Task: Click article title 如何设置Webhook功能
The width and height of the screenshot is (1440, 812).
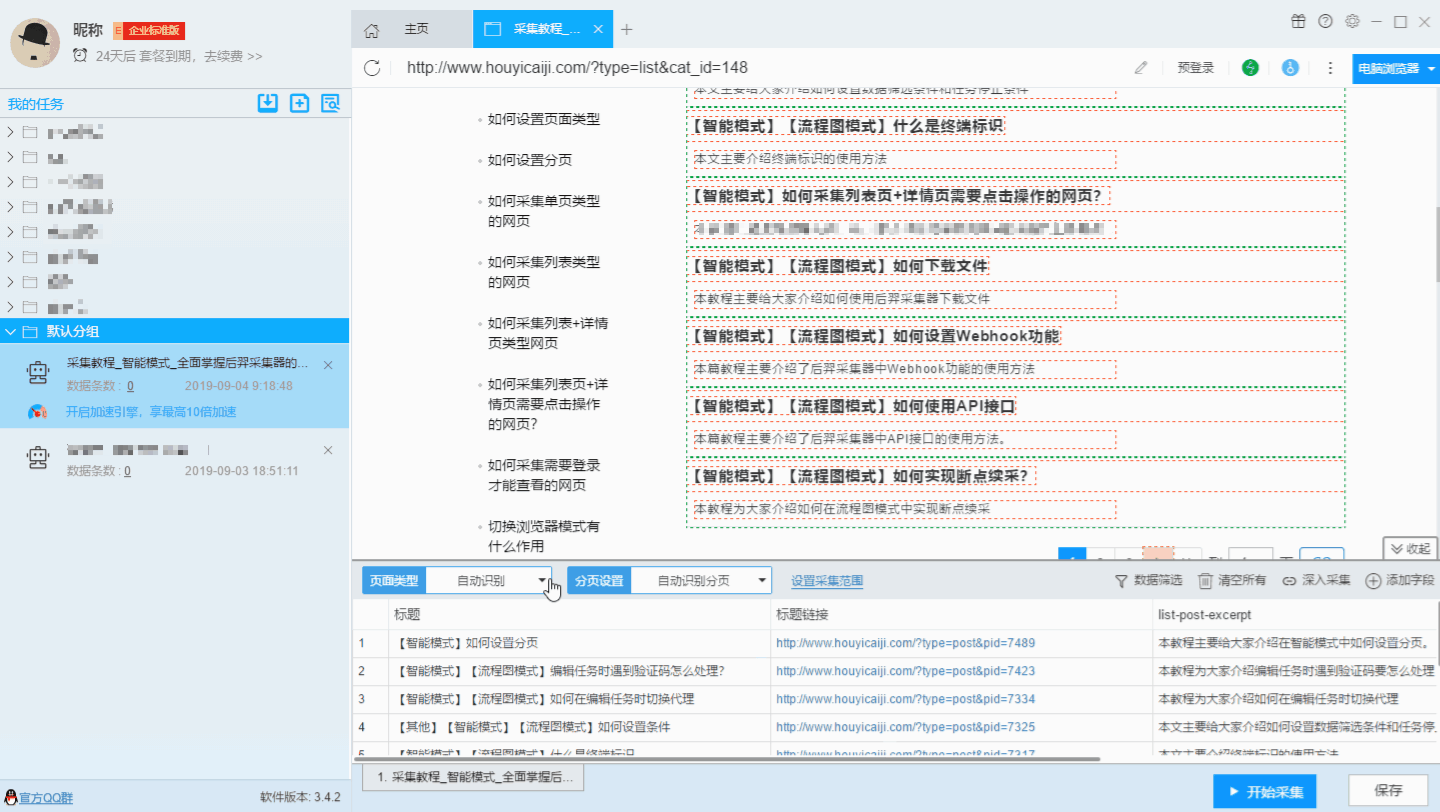Action: pyautogui.click(x=874, y=336)
